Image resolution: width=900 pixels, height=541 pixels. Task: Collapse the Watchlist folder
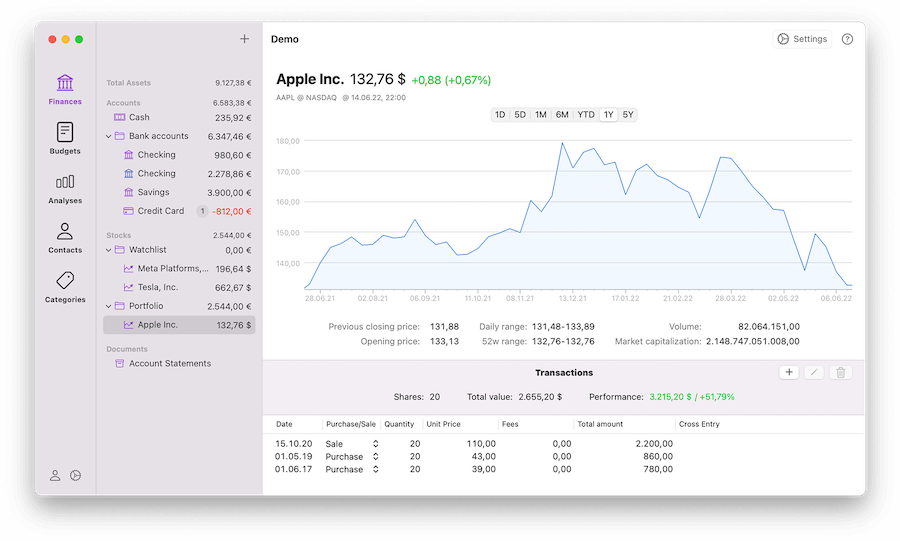108,250
